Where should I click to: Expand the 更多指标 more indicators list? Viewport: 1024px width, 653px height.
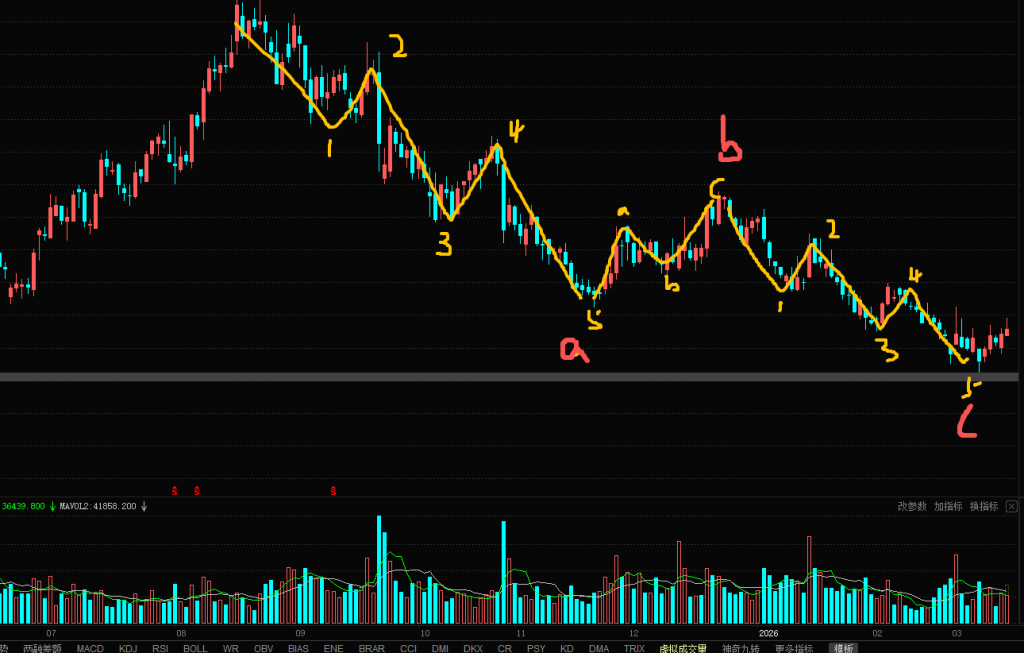797,648
